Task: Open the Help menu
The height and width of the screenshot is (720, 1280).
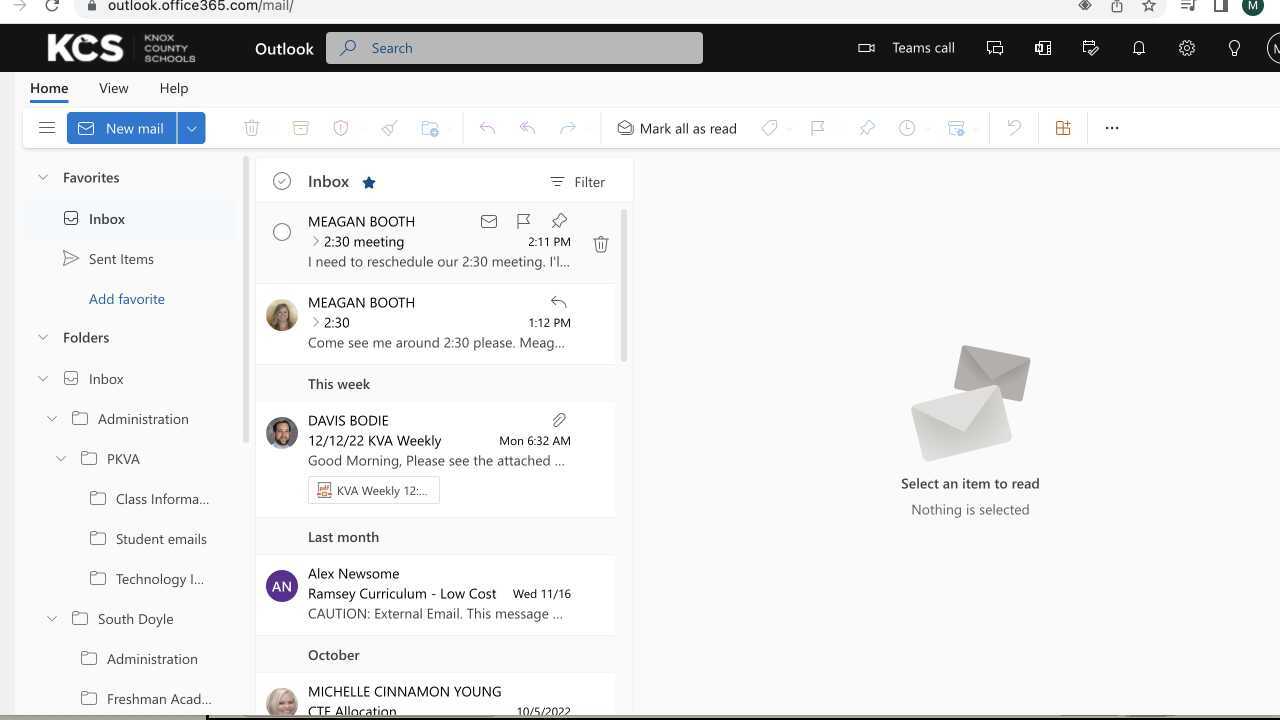Action: [173, 88]
